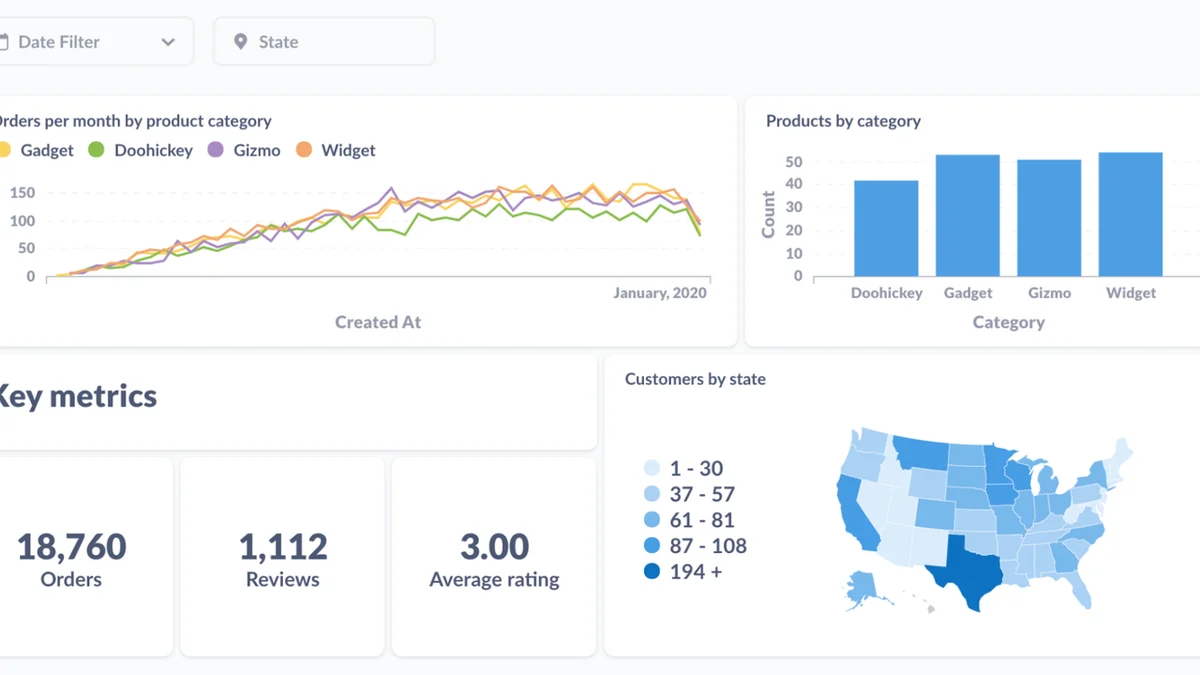Viewport: 1200px width, 675px height.
Task: Click the Gadget bar in bar chart
Action: (x=968, y=215)
